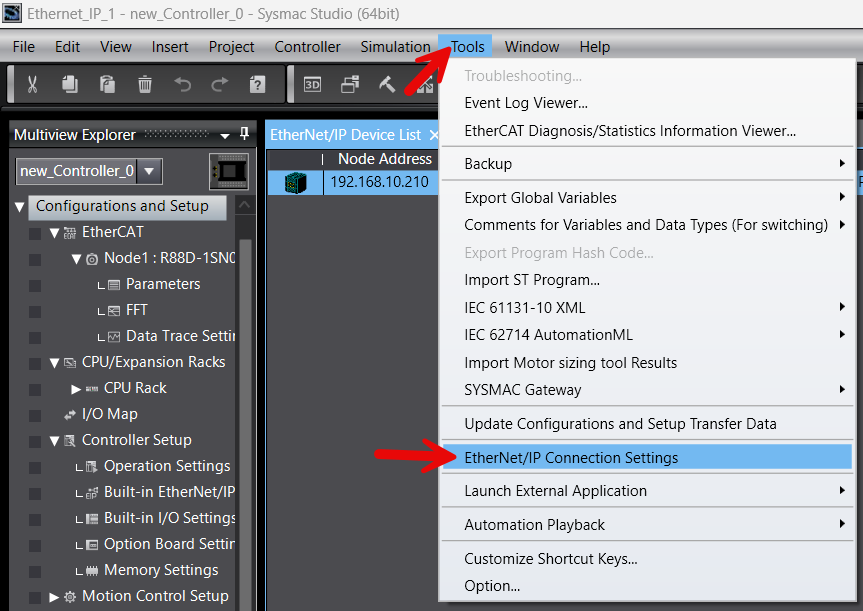Collapse the Controller Setup branch
Screen dimensions: 863x611
coord(54,441)
